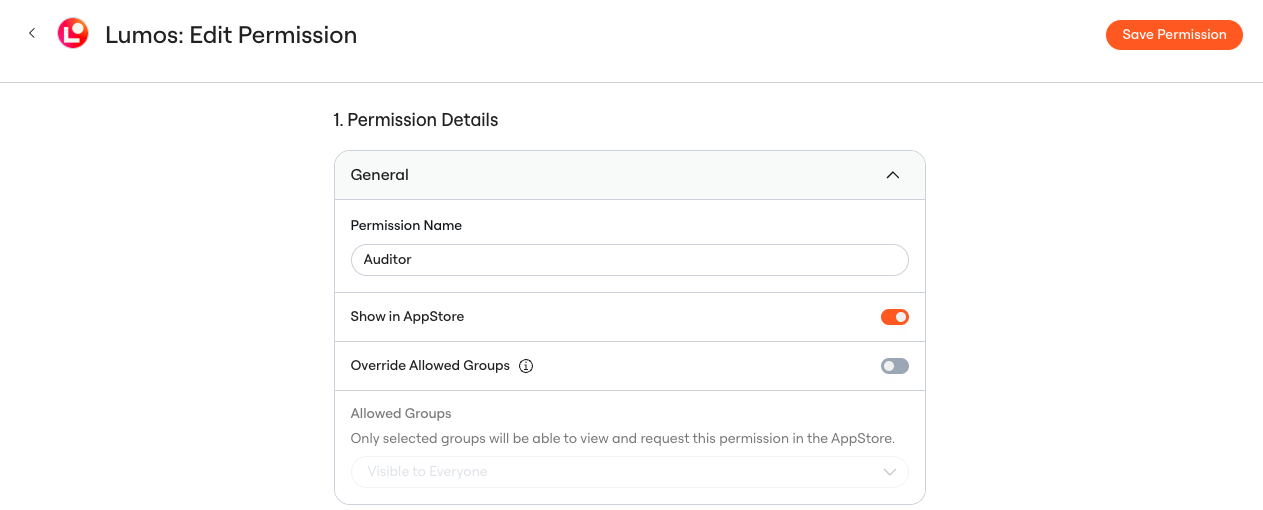
Task: Click the Override Allowed Groups label text
Action: click(430, 366)
